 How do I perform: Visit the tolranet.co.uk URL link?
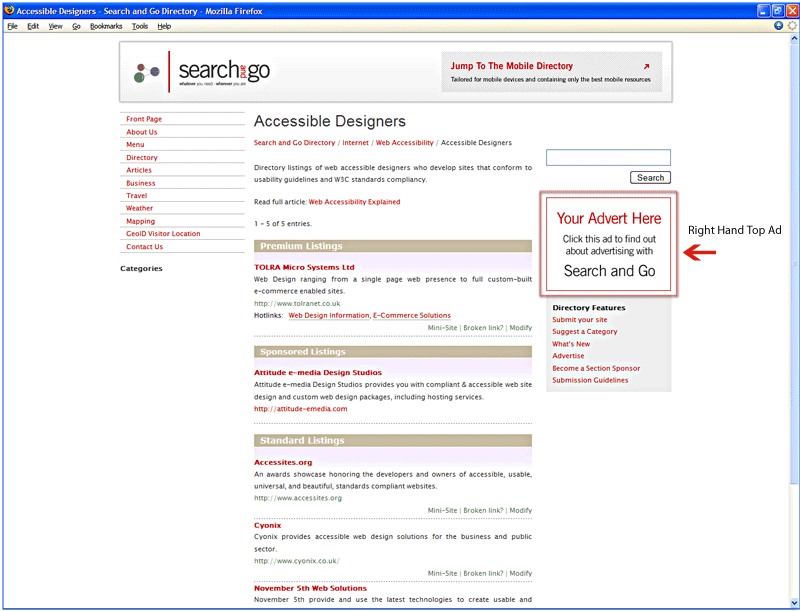[x=297, y=303]
